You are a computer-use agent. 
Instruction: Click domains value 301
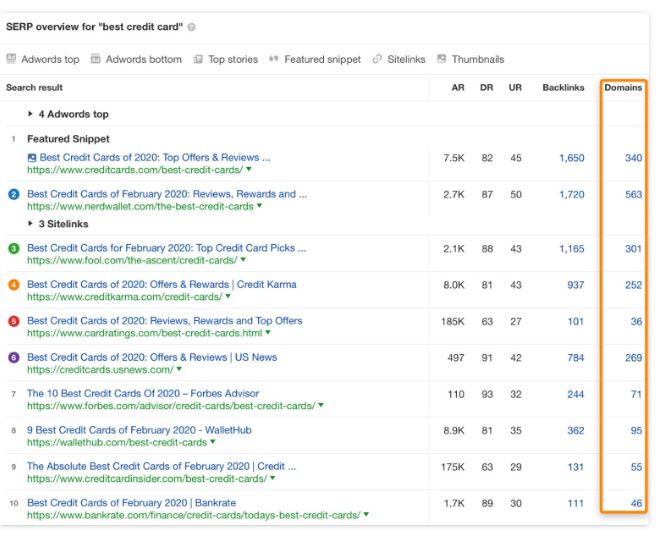point(634,249)
